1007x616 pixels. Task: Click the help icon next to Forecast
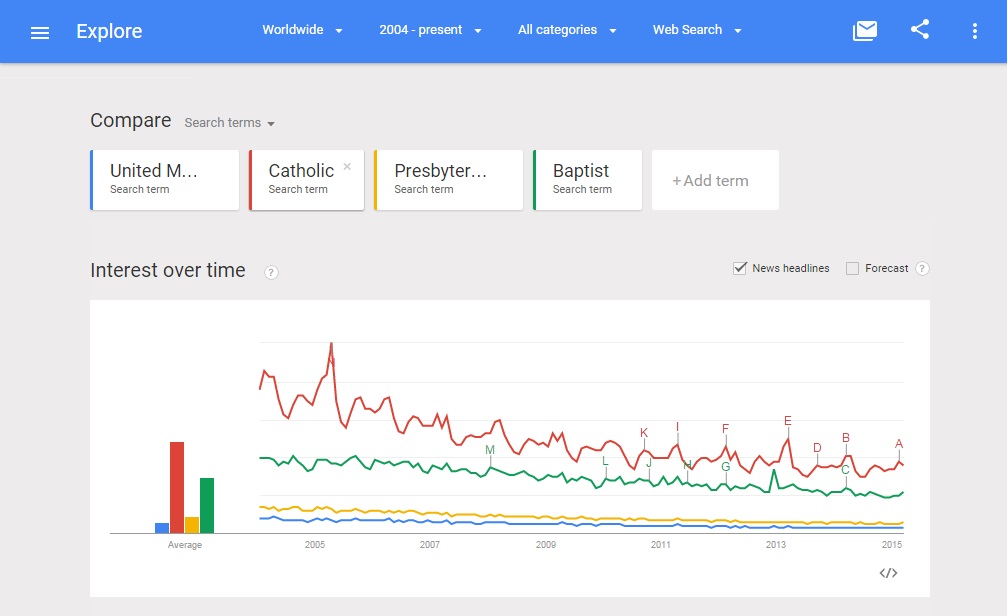922,268
